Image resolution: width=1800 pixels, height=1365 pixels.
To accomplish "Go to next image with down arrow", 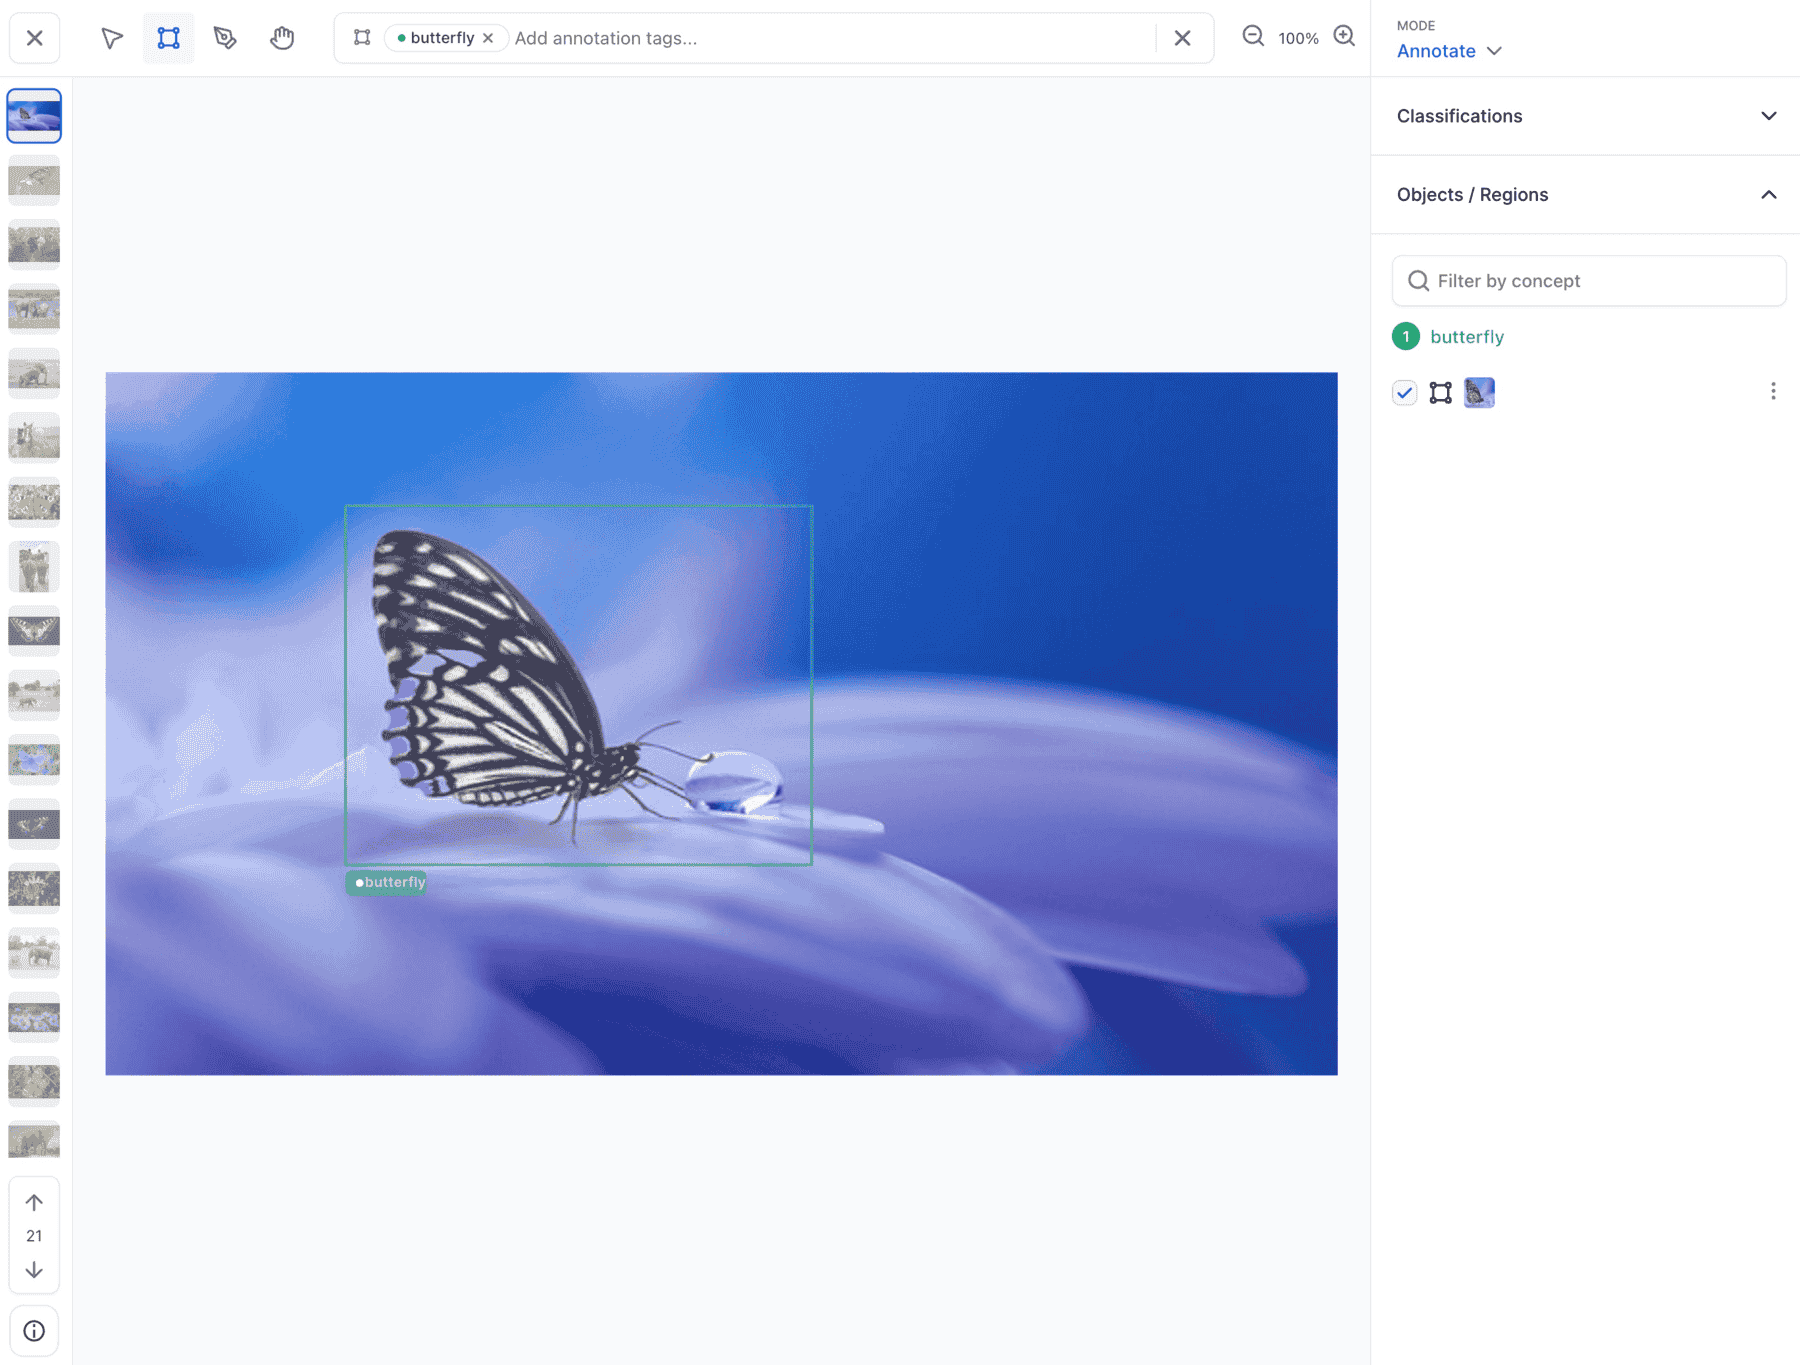I will pyautogui.click(x=34, y=1270).
